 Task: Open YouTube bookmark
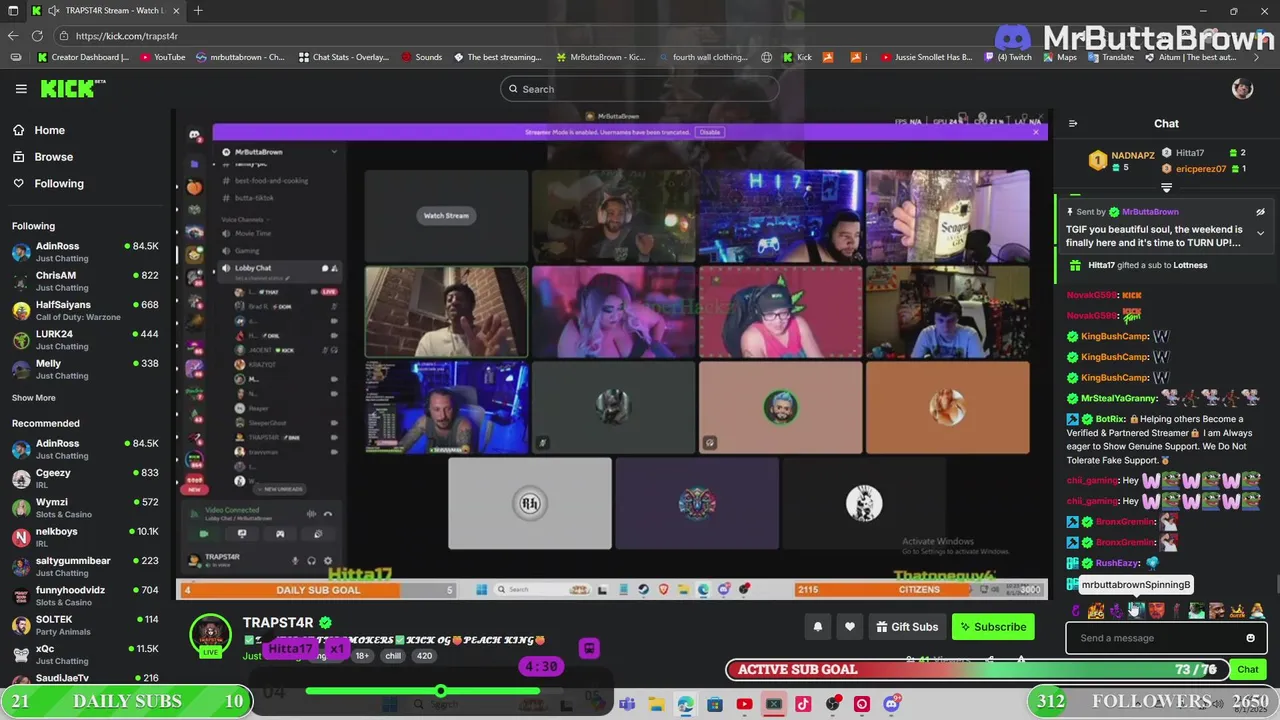point(163,57)
